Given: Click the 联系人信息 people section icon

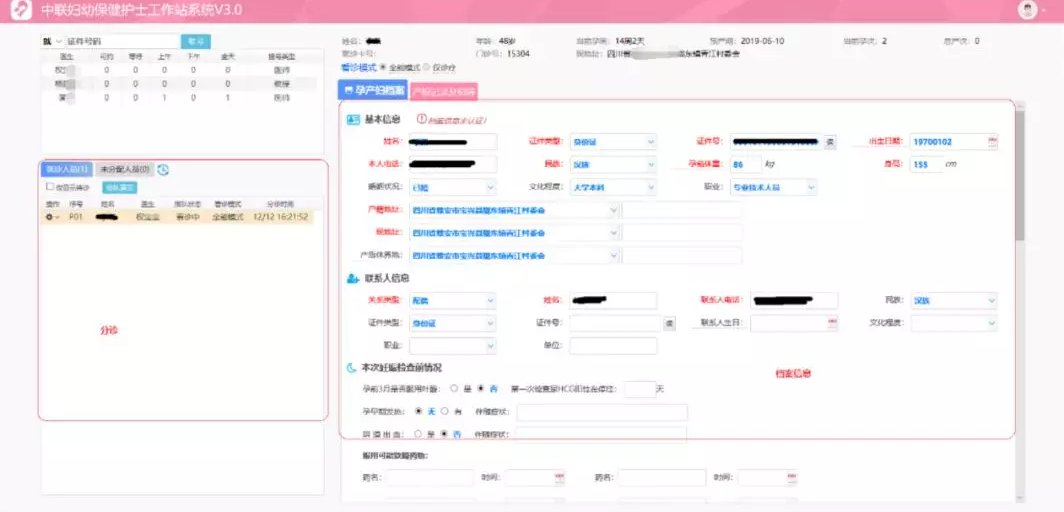Looking at the screenshot, I should pyautogui.click(x=353, y=278).
